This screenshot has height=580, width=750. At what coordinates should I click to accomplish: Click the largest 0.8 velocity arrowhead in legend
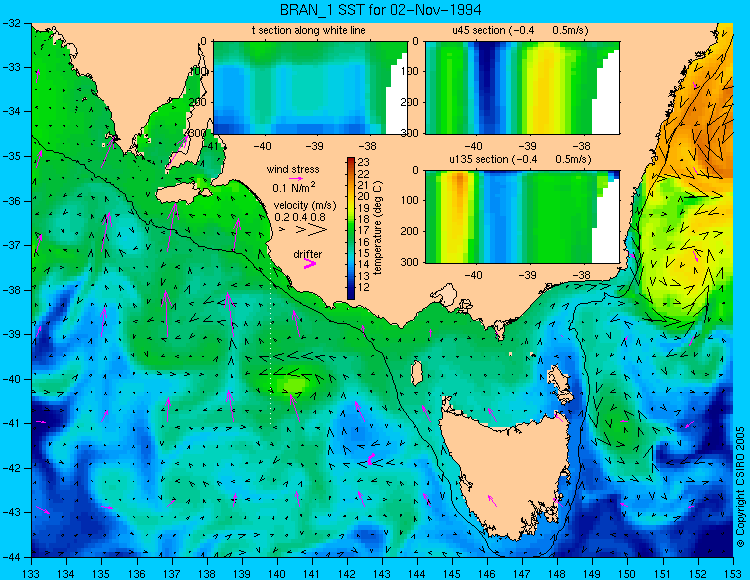pos(317,230)
